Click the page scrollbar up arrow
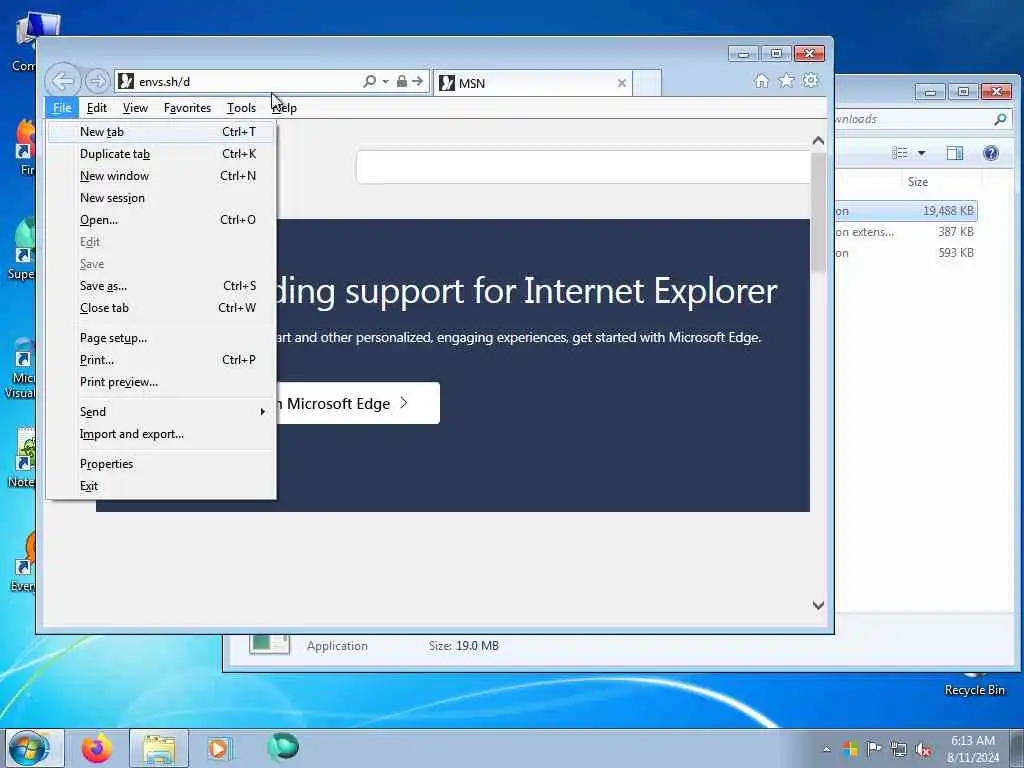The height and width of the screenshot is (768, 1024). coord(818,141)
